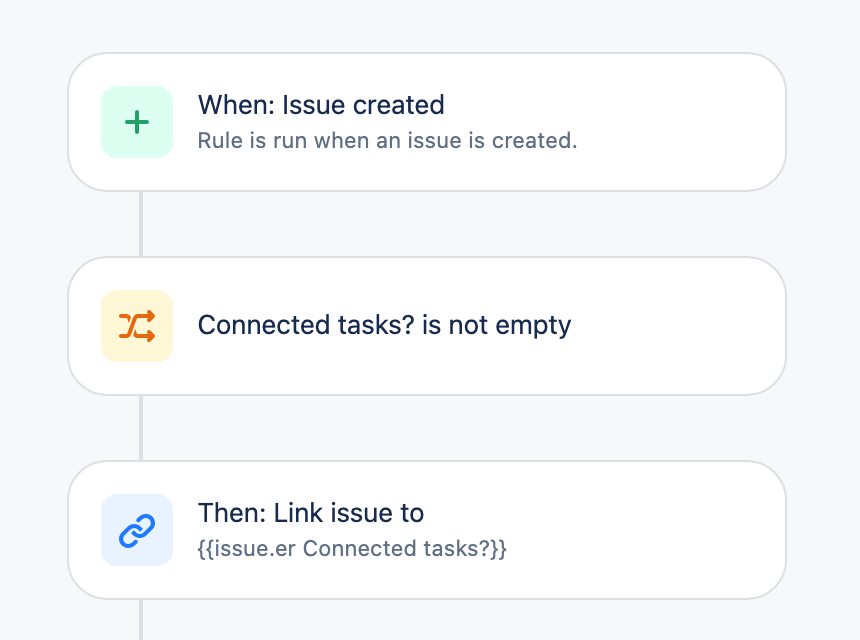Click the green plus trigger icon
This screenshot has width=860, height=640.
coord(137,122)
